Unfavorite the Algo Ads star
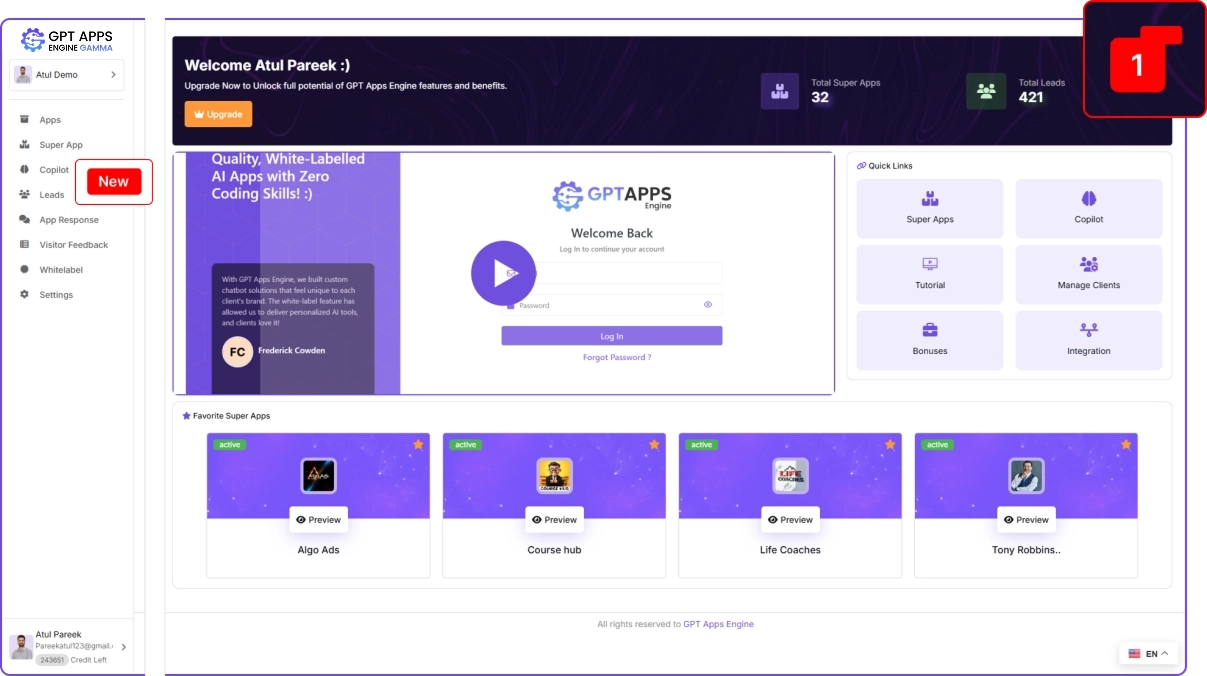The width and height of the screenshot is (1207, 676). [x=418, y=444]
